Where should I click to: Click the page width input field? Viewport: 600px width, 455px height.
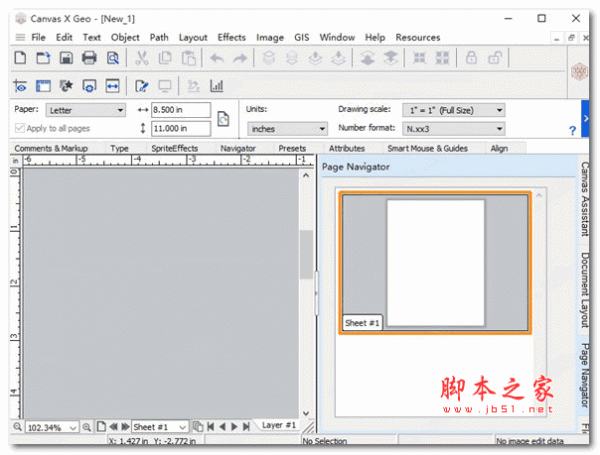(181, 110)
